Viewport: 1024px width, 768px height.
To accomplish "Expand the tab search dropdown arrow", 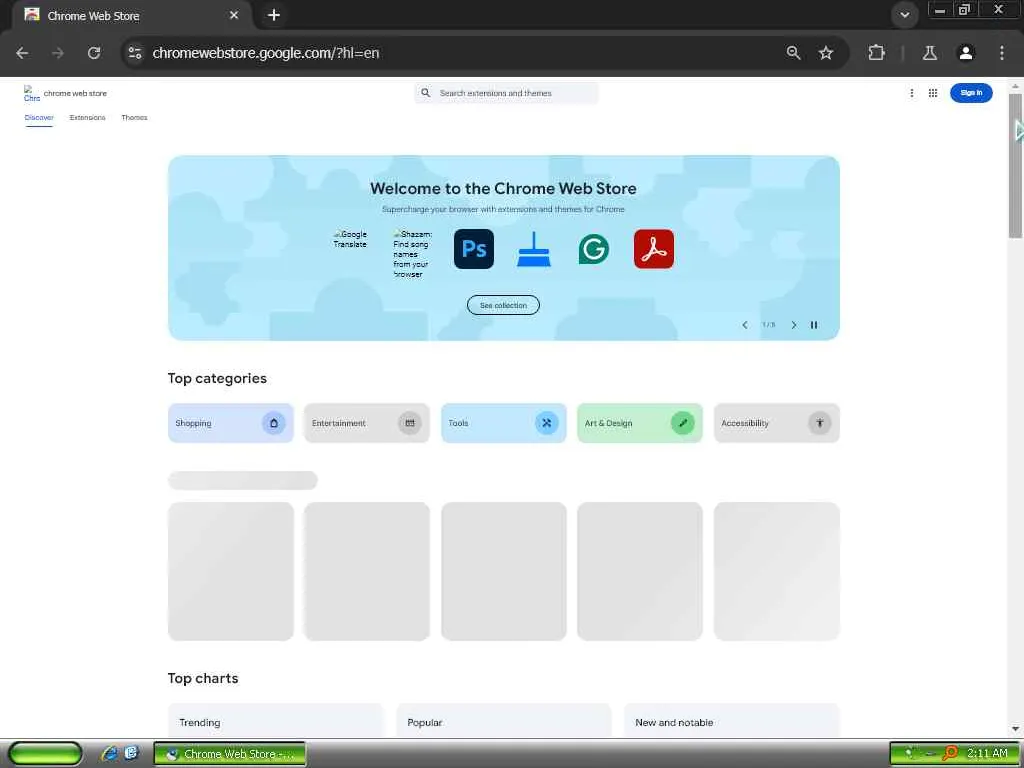I will [904, 15].
